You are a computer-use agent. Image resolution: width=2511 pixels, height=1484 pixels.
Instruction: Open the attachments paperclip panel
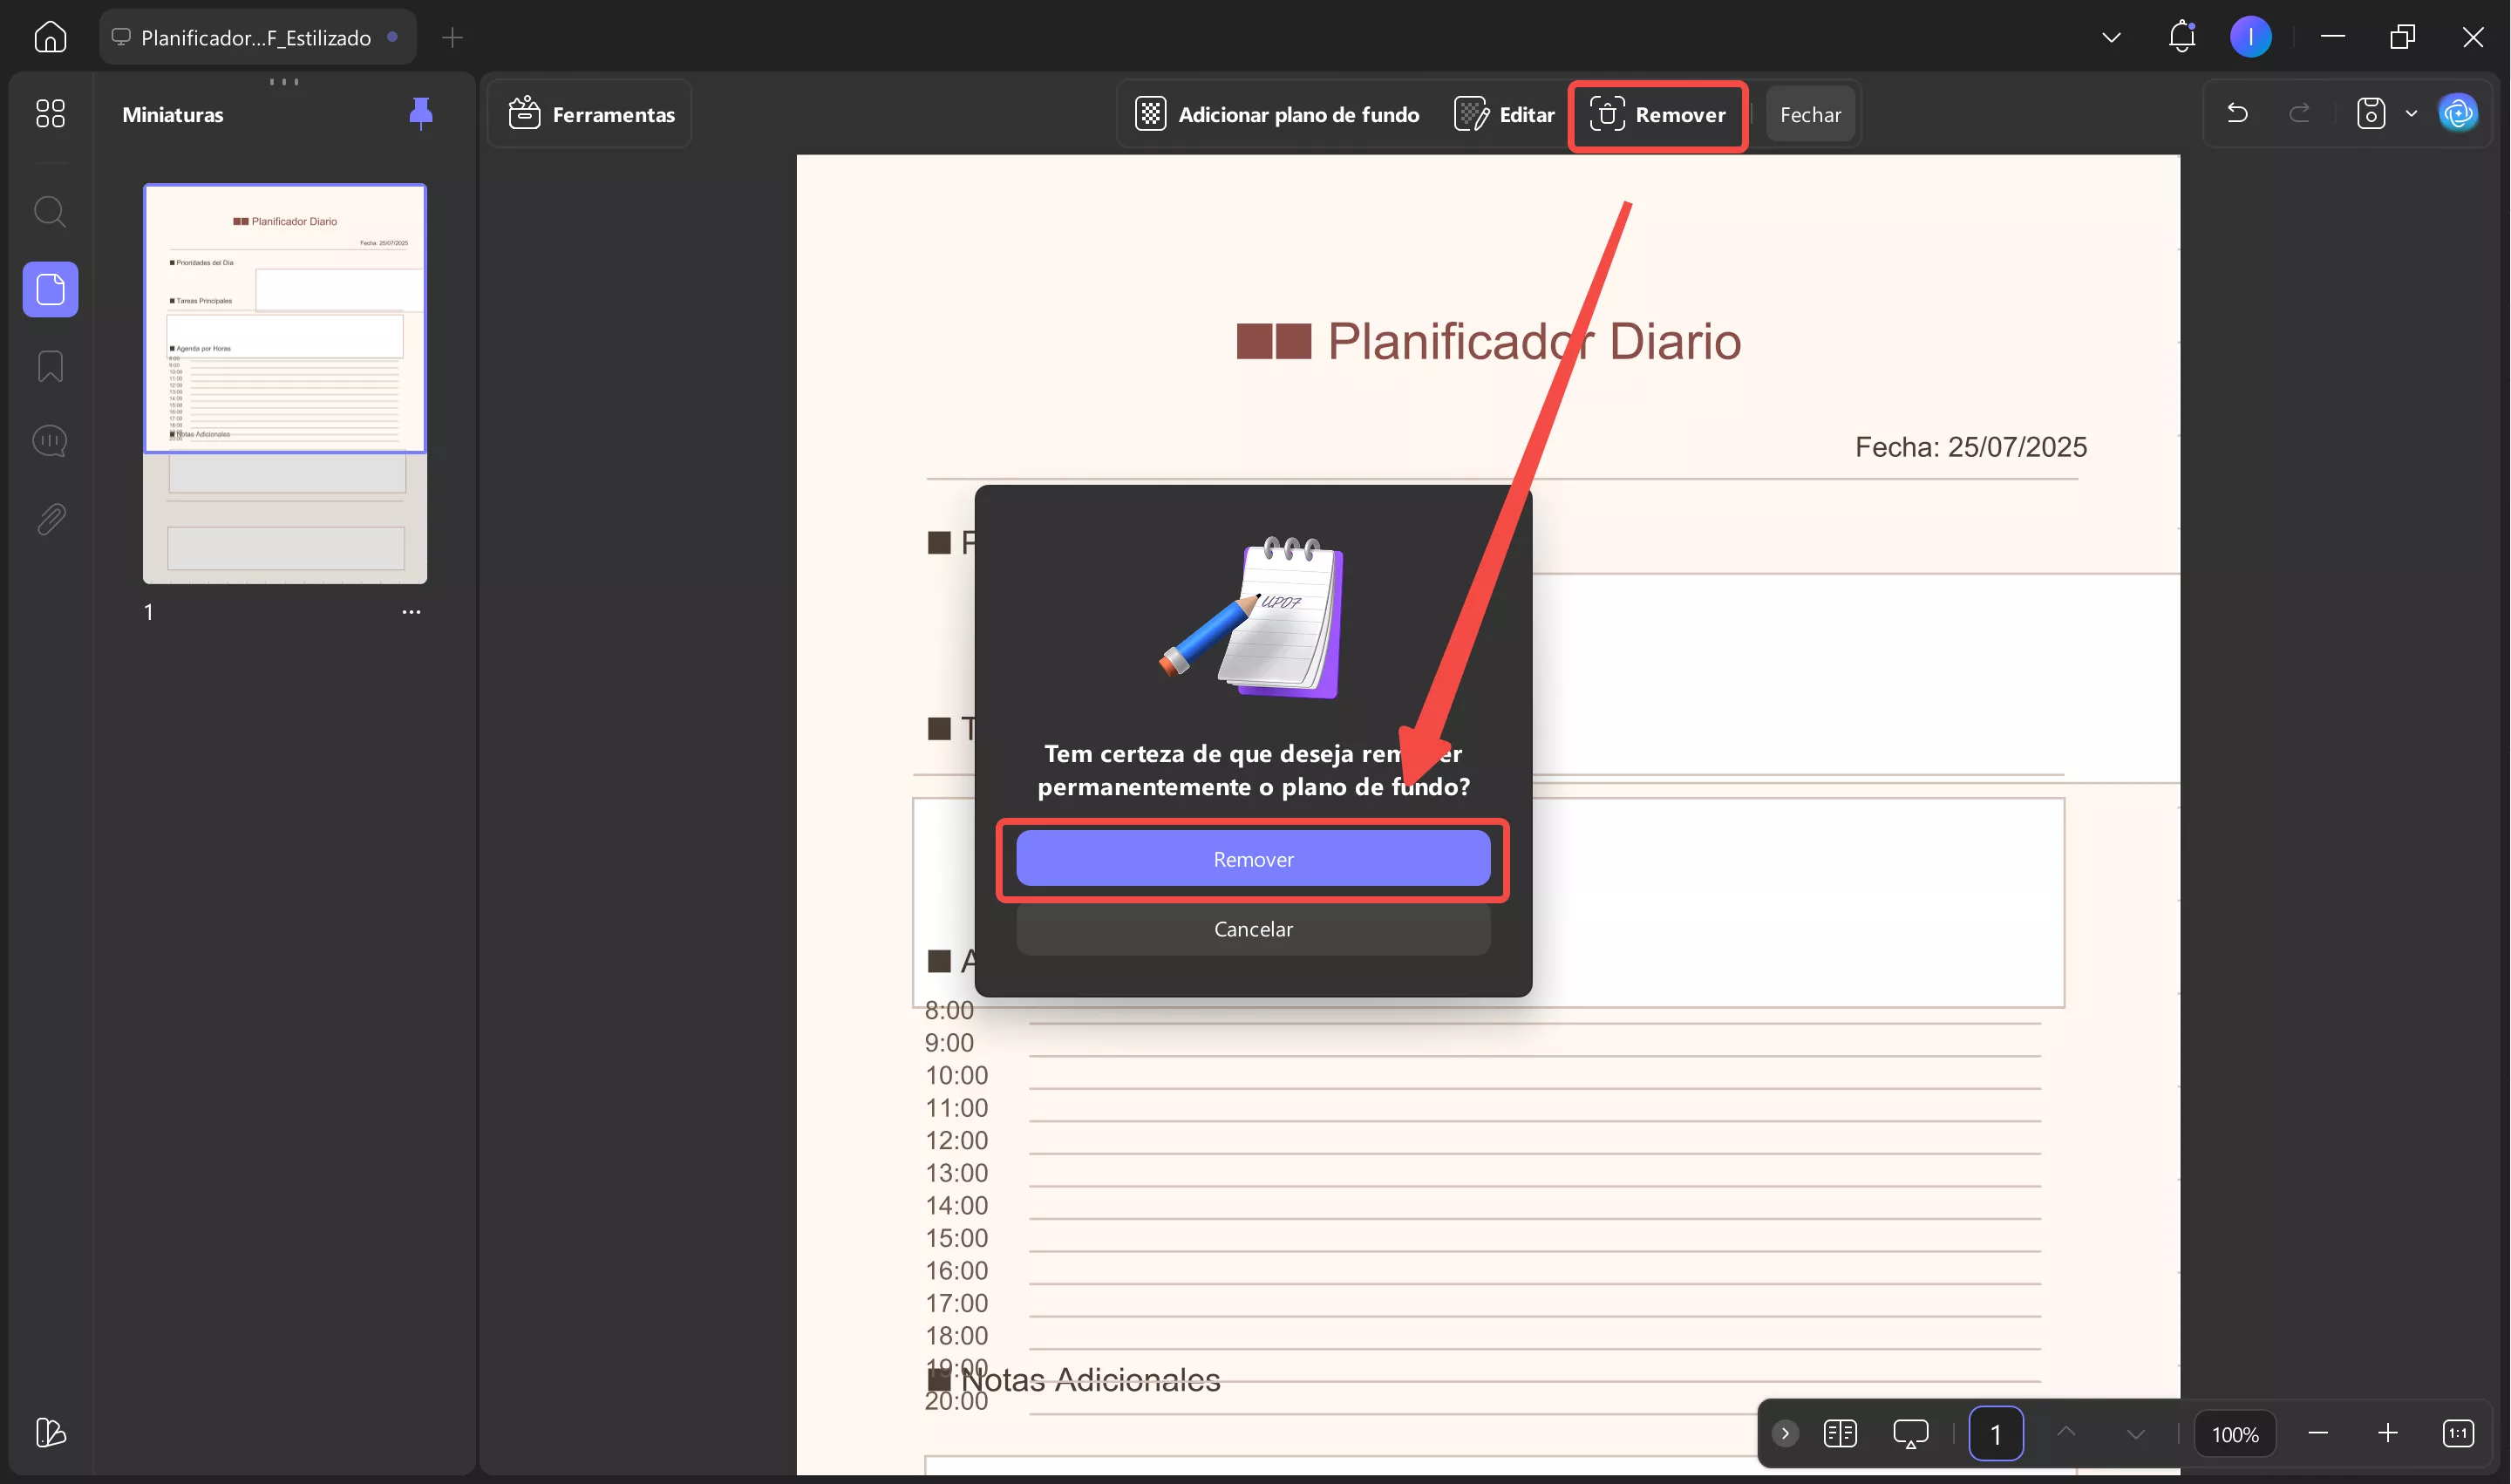coord(50,519)
